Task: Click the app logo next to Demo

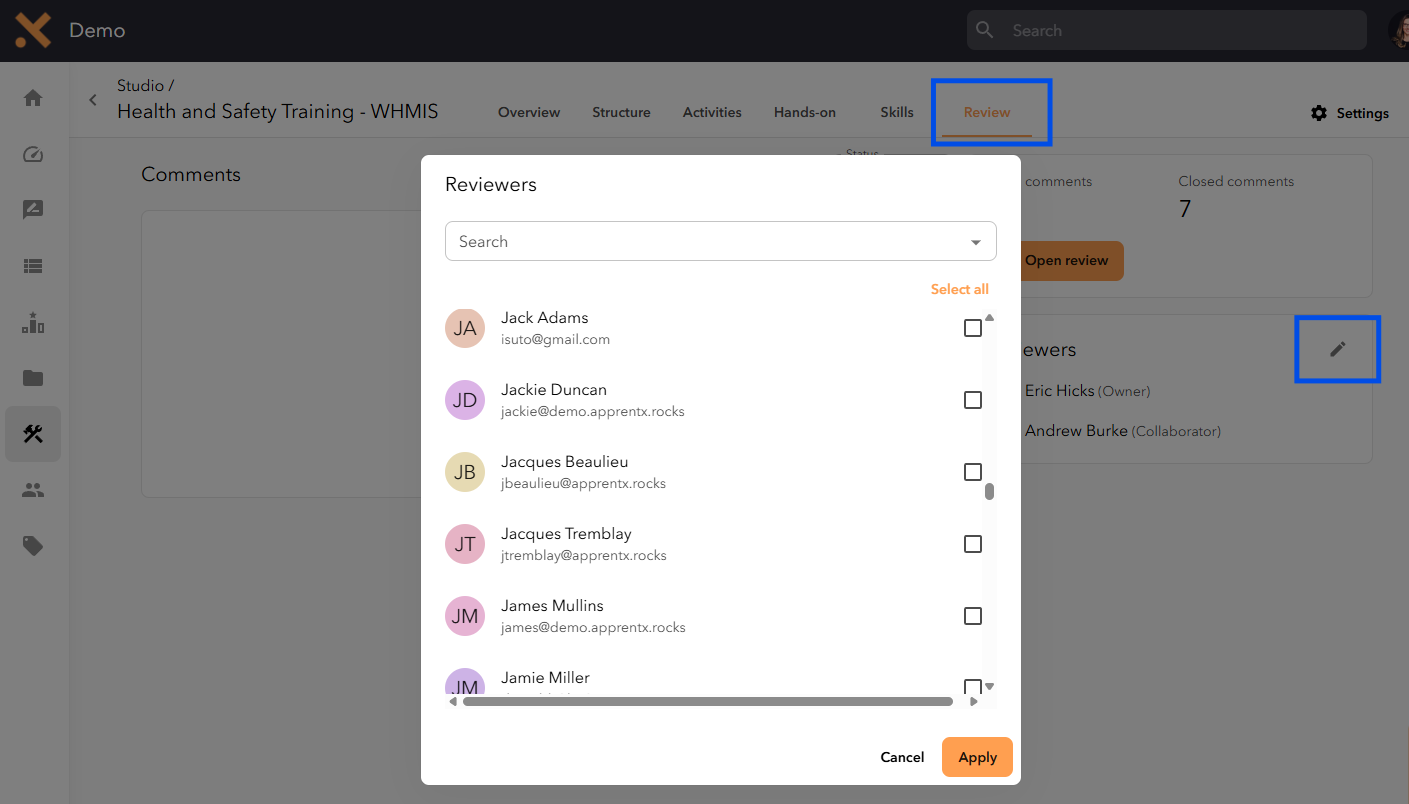Action: click(33, 30)
